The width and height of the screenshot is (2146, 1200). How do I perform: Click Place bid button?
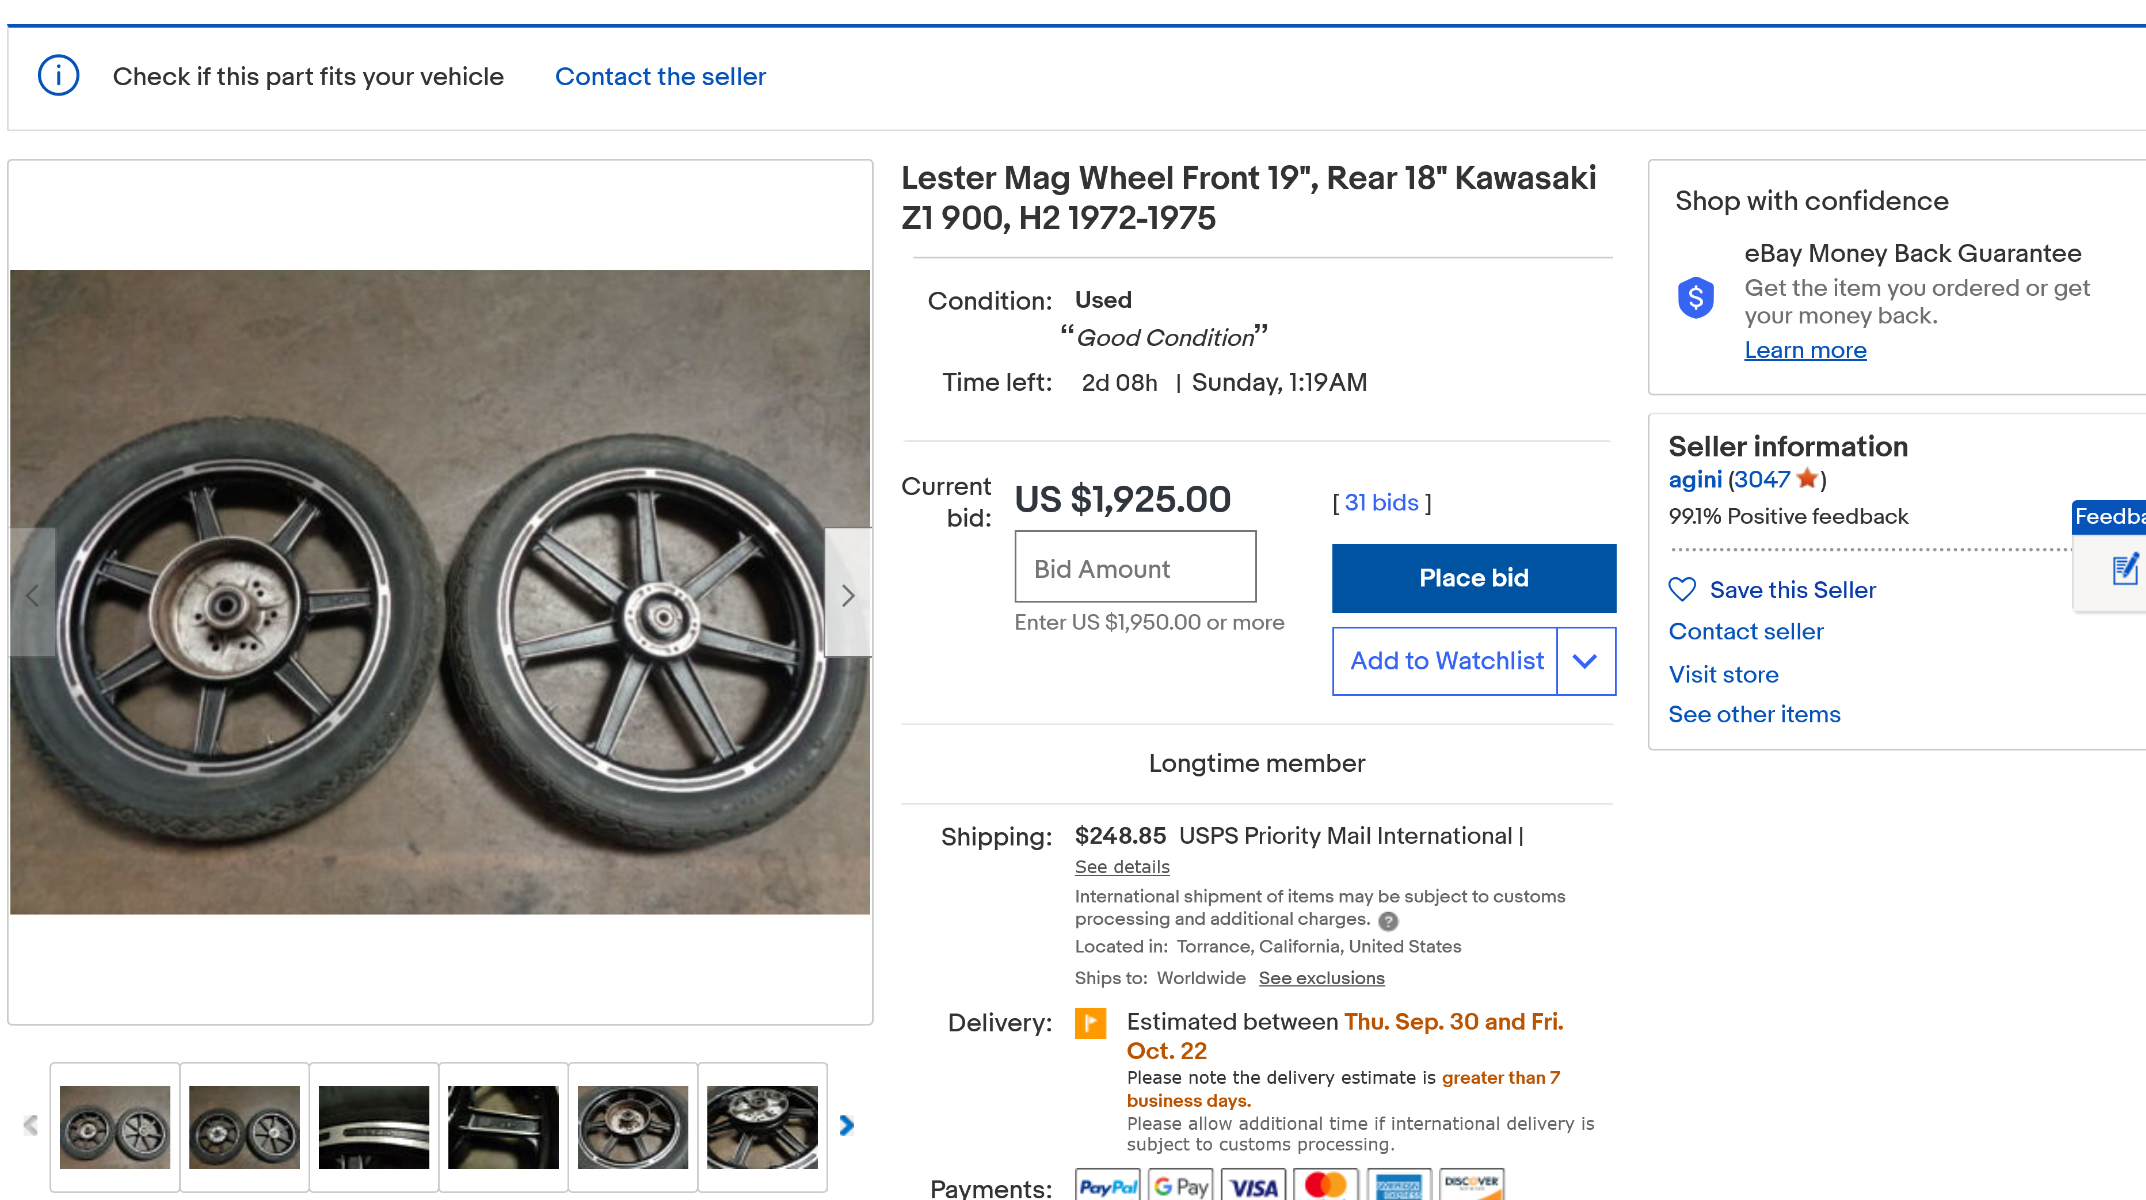tap(1473, 578)
